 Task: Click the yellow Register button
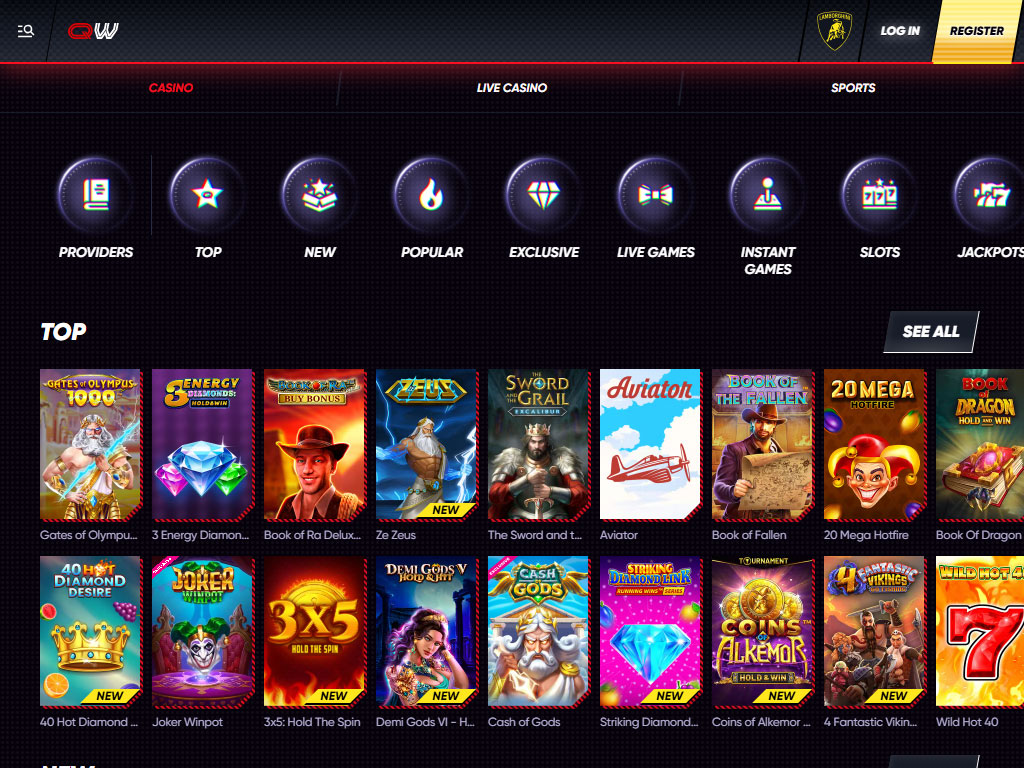tap(977, 31)
